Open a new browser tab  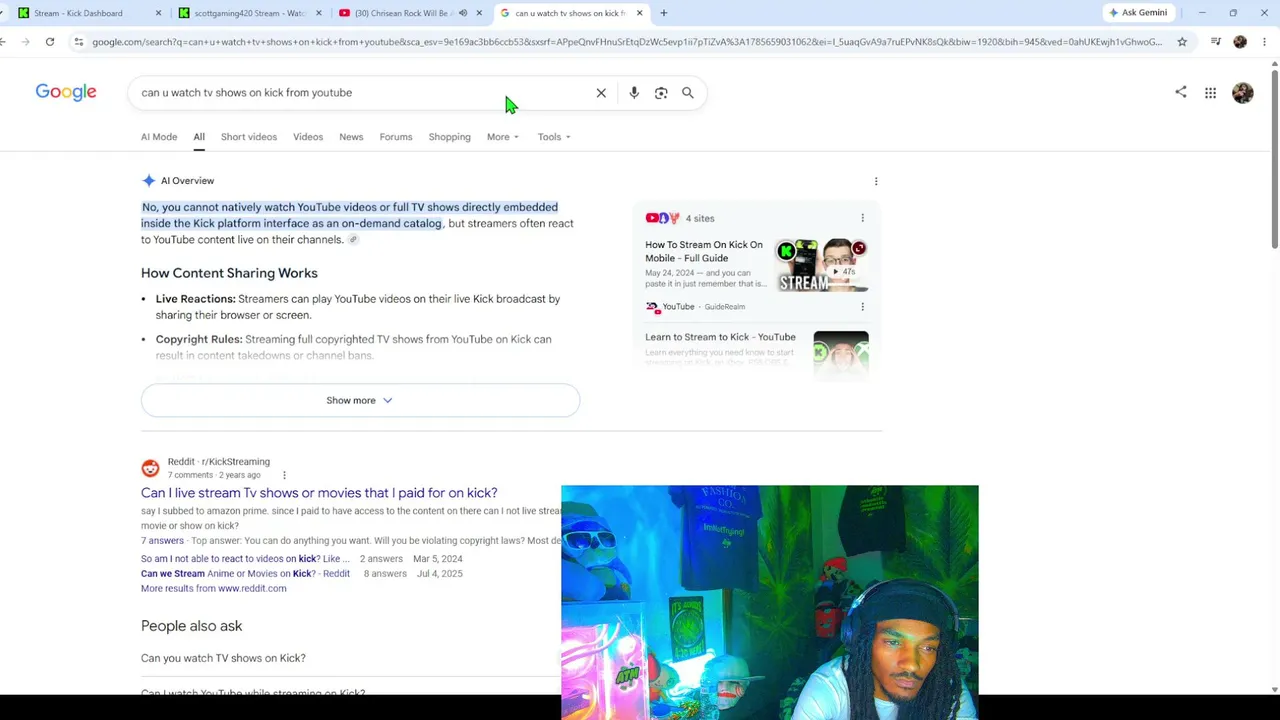pos(663,13)
